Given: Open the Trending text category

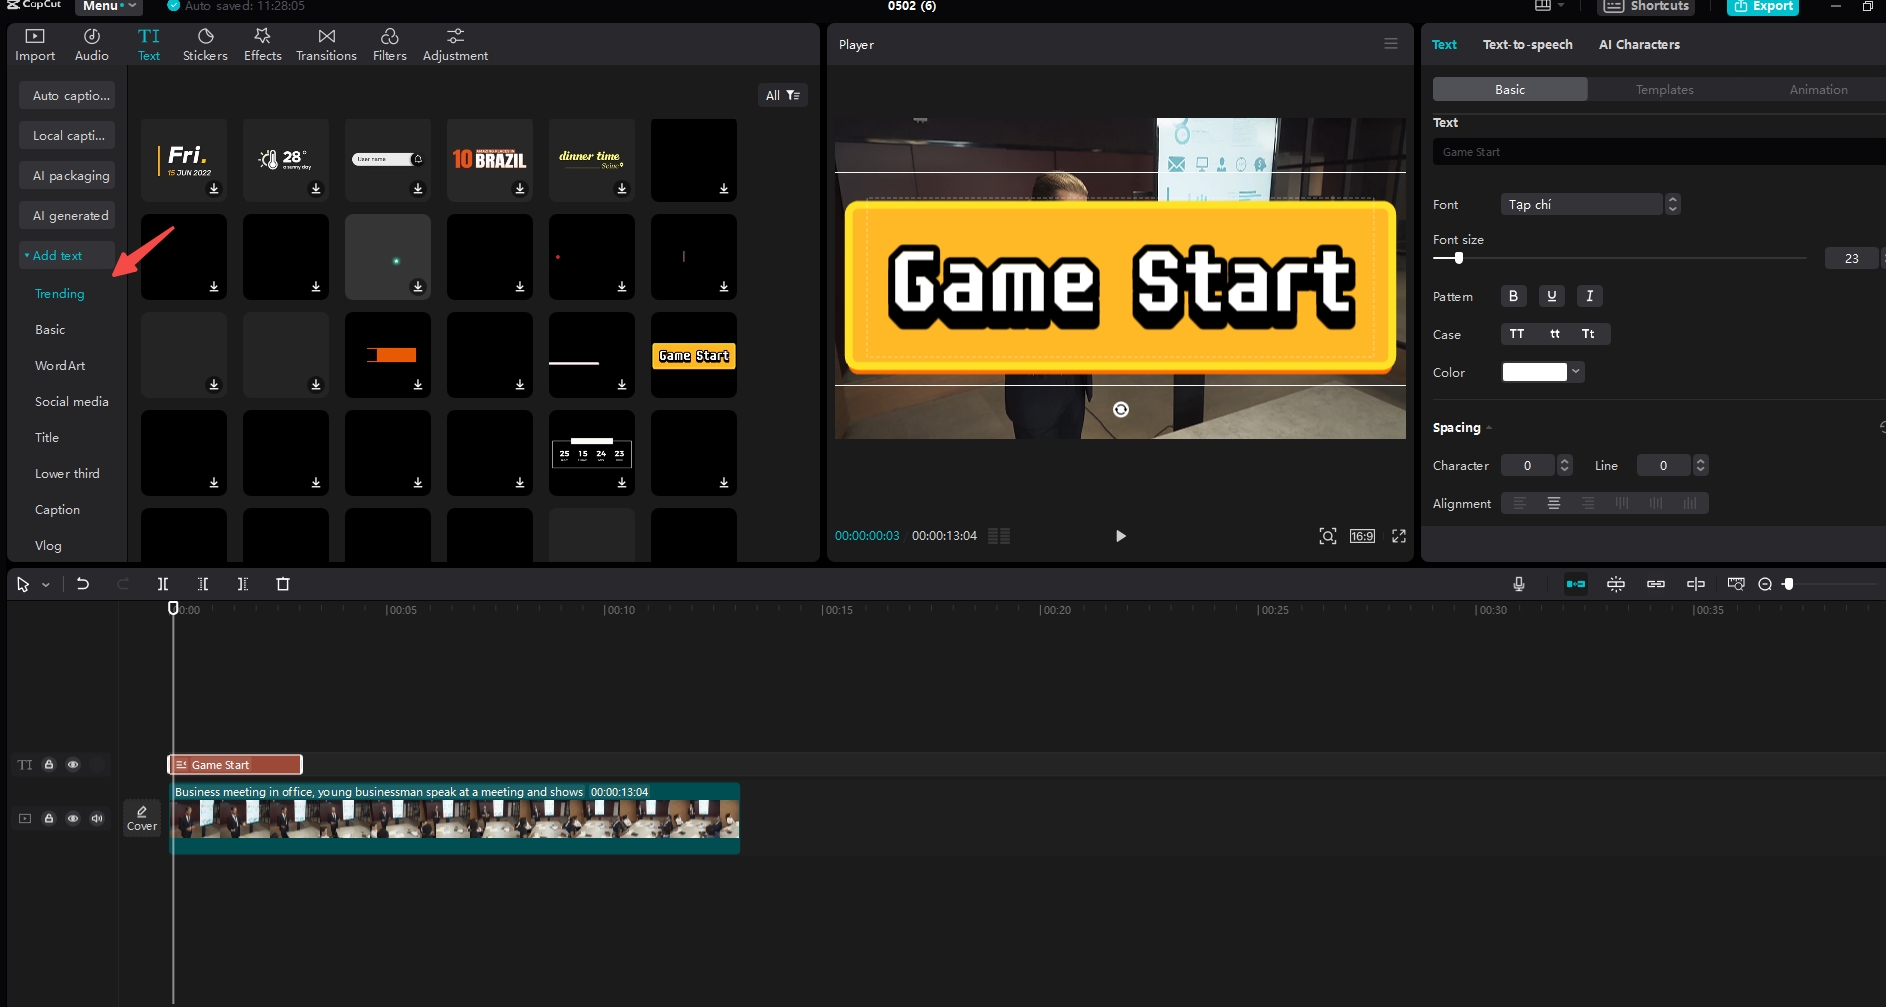Looking at the screenshot, I should tap(59, 293).
